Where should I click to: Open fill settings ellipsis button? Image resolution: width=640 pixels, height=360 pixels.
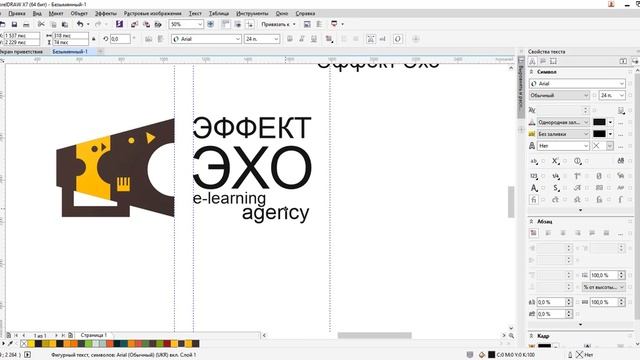pos(620,122)
